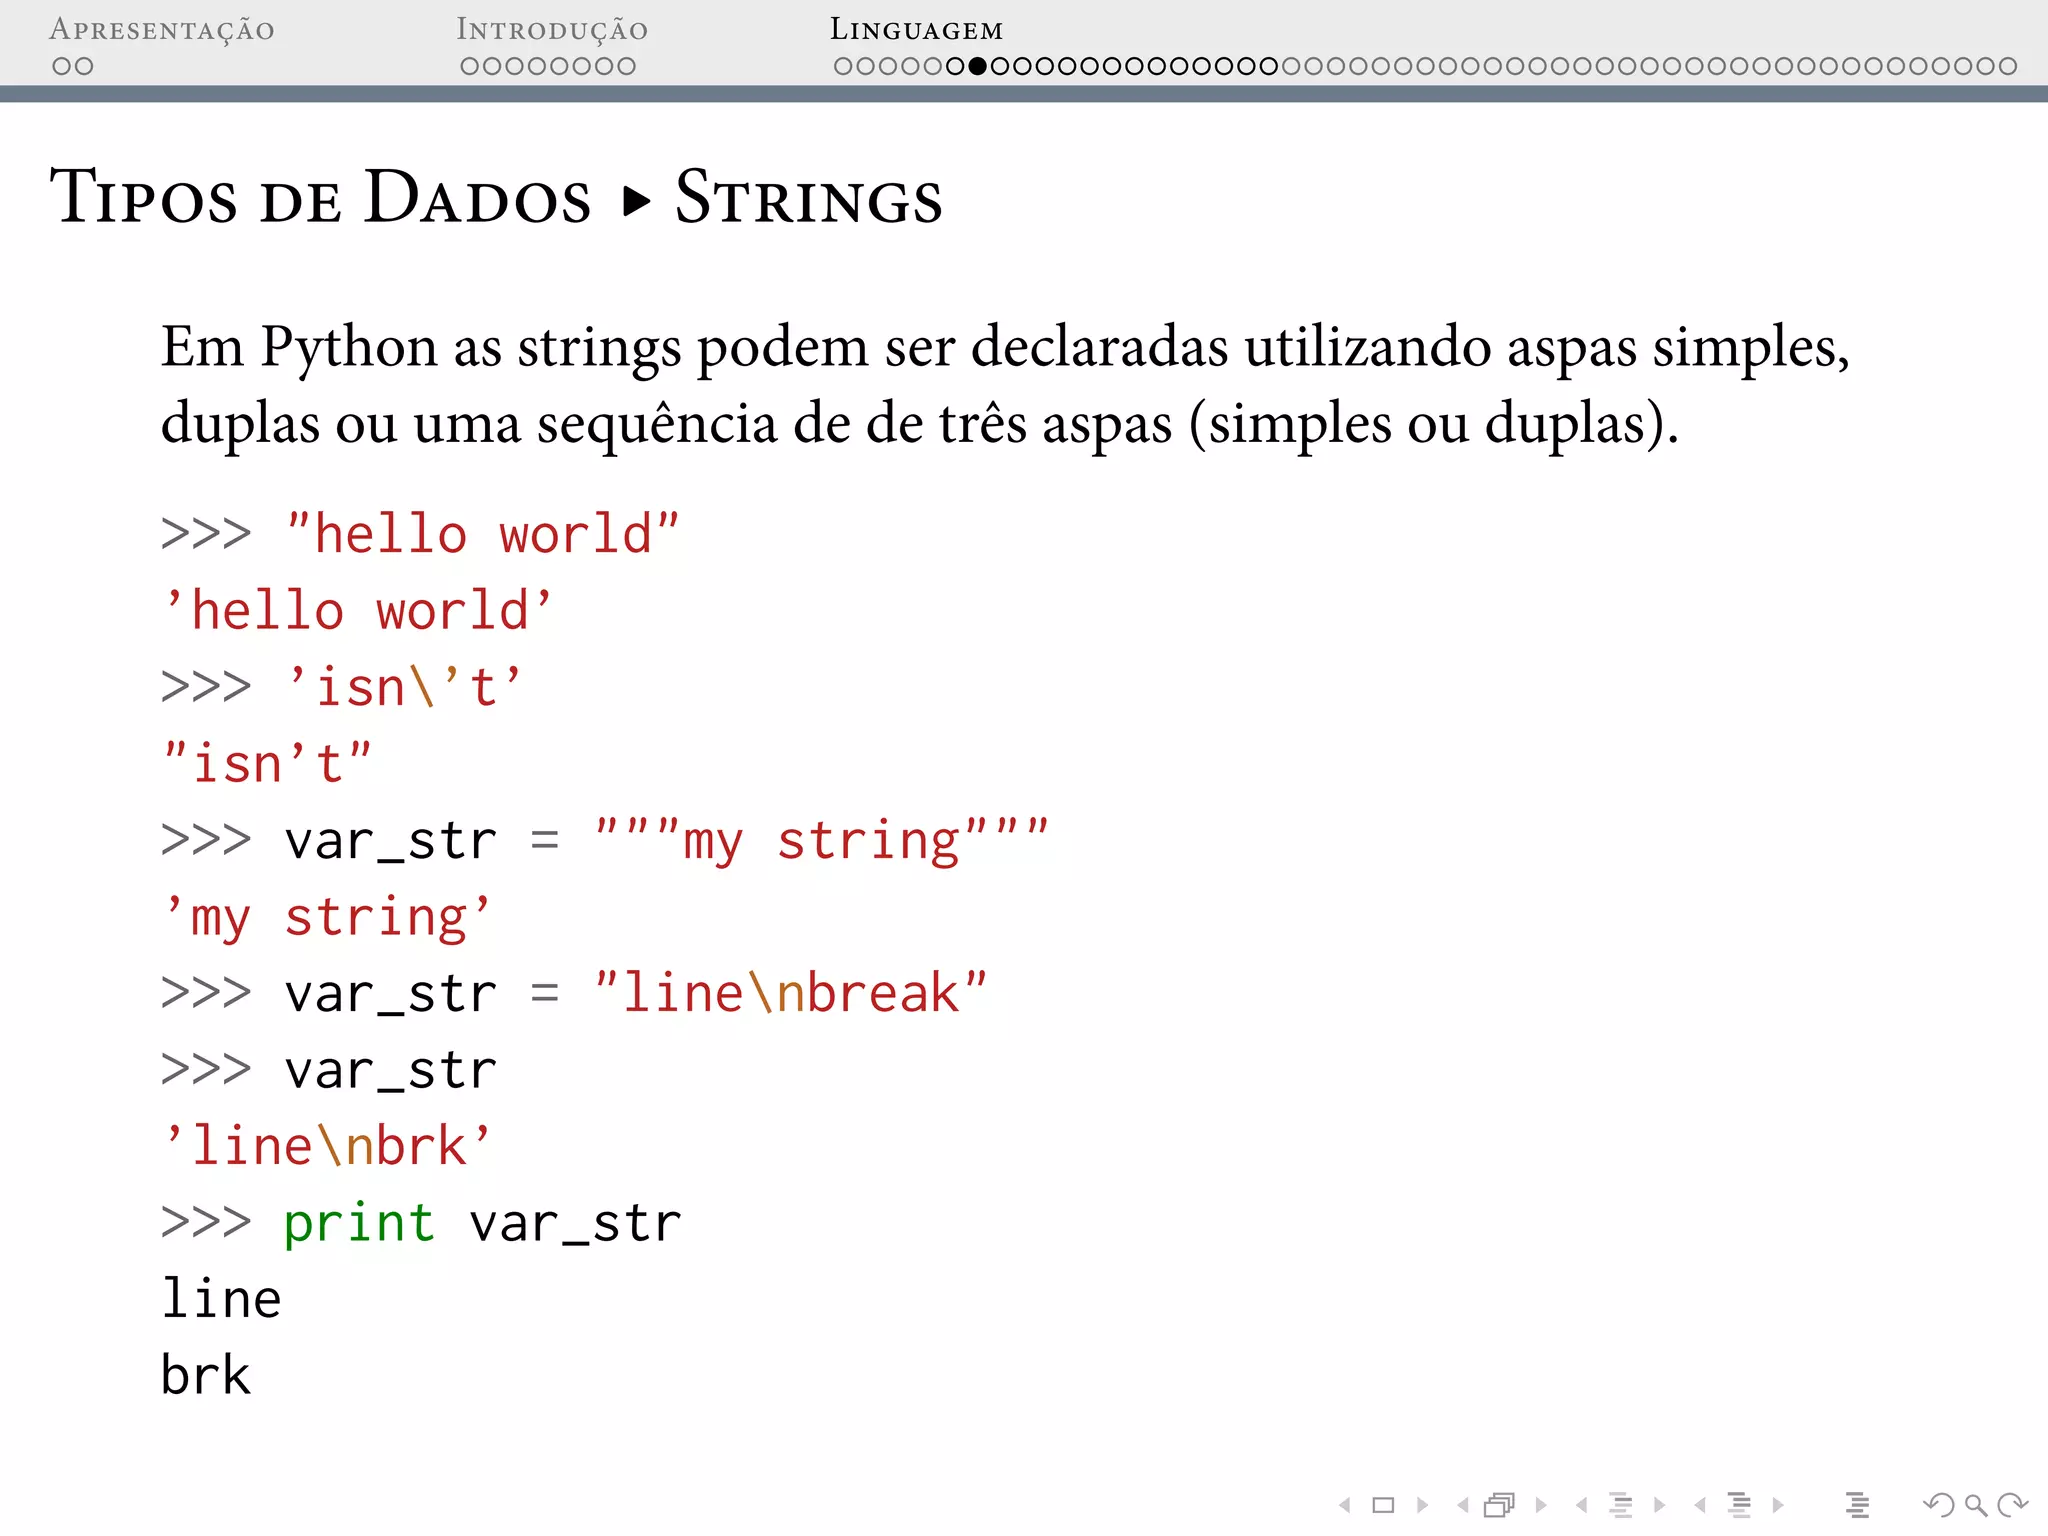
Task: Select first slide dot under Apresentação
Action: [61, 66]
